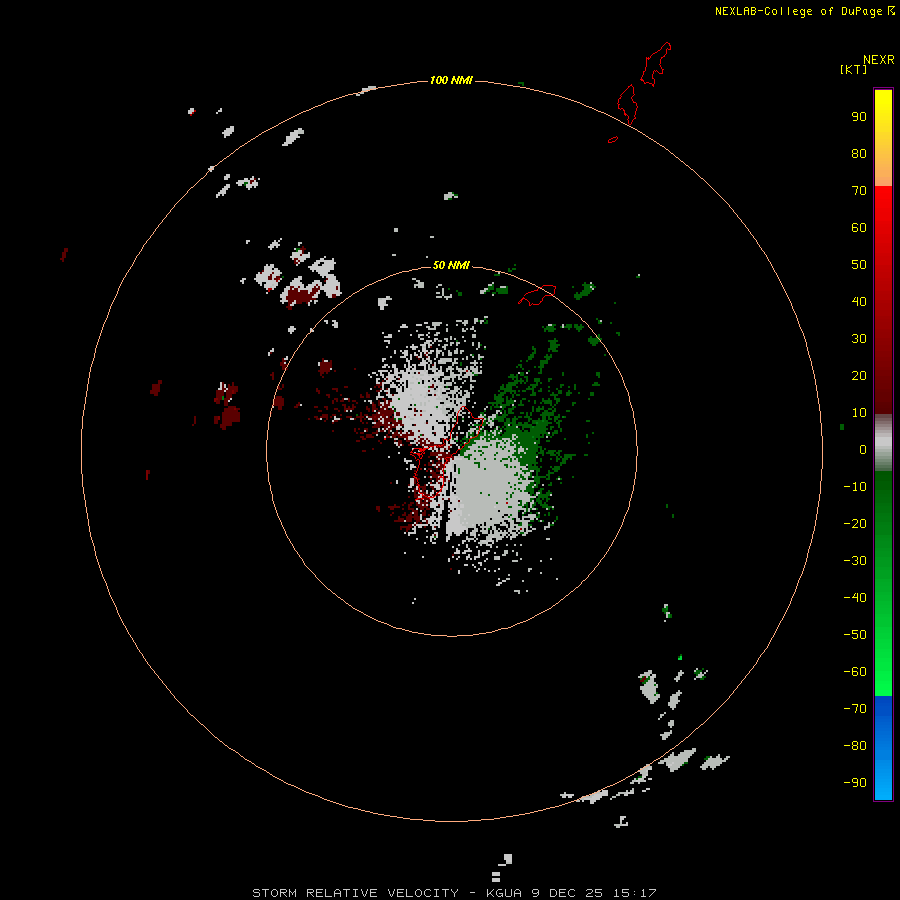
Task: Click the 90 value on the velocity scale
Action: (x=859, y=117)
